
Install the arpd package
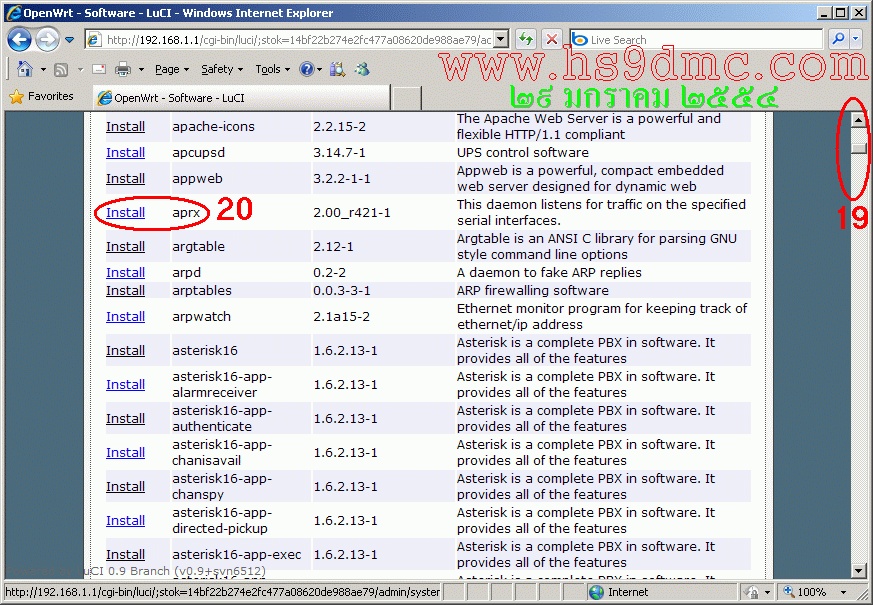125,273
